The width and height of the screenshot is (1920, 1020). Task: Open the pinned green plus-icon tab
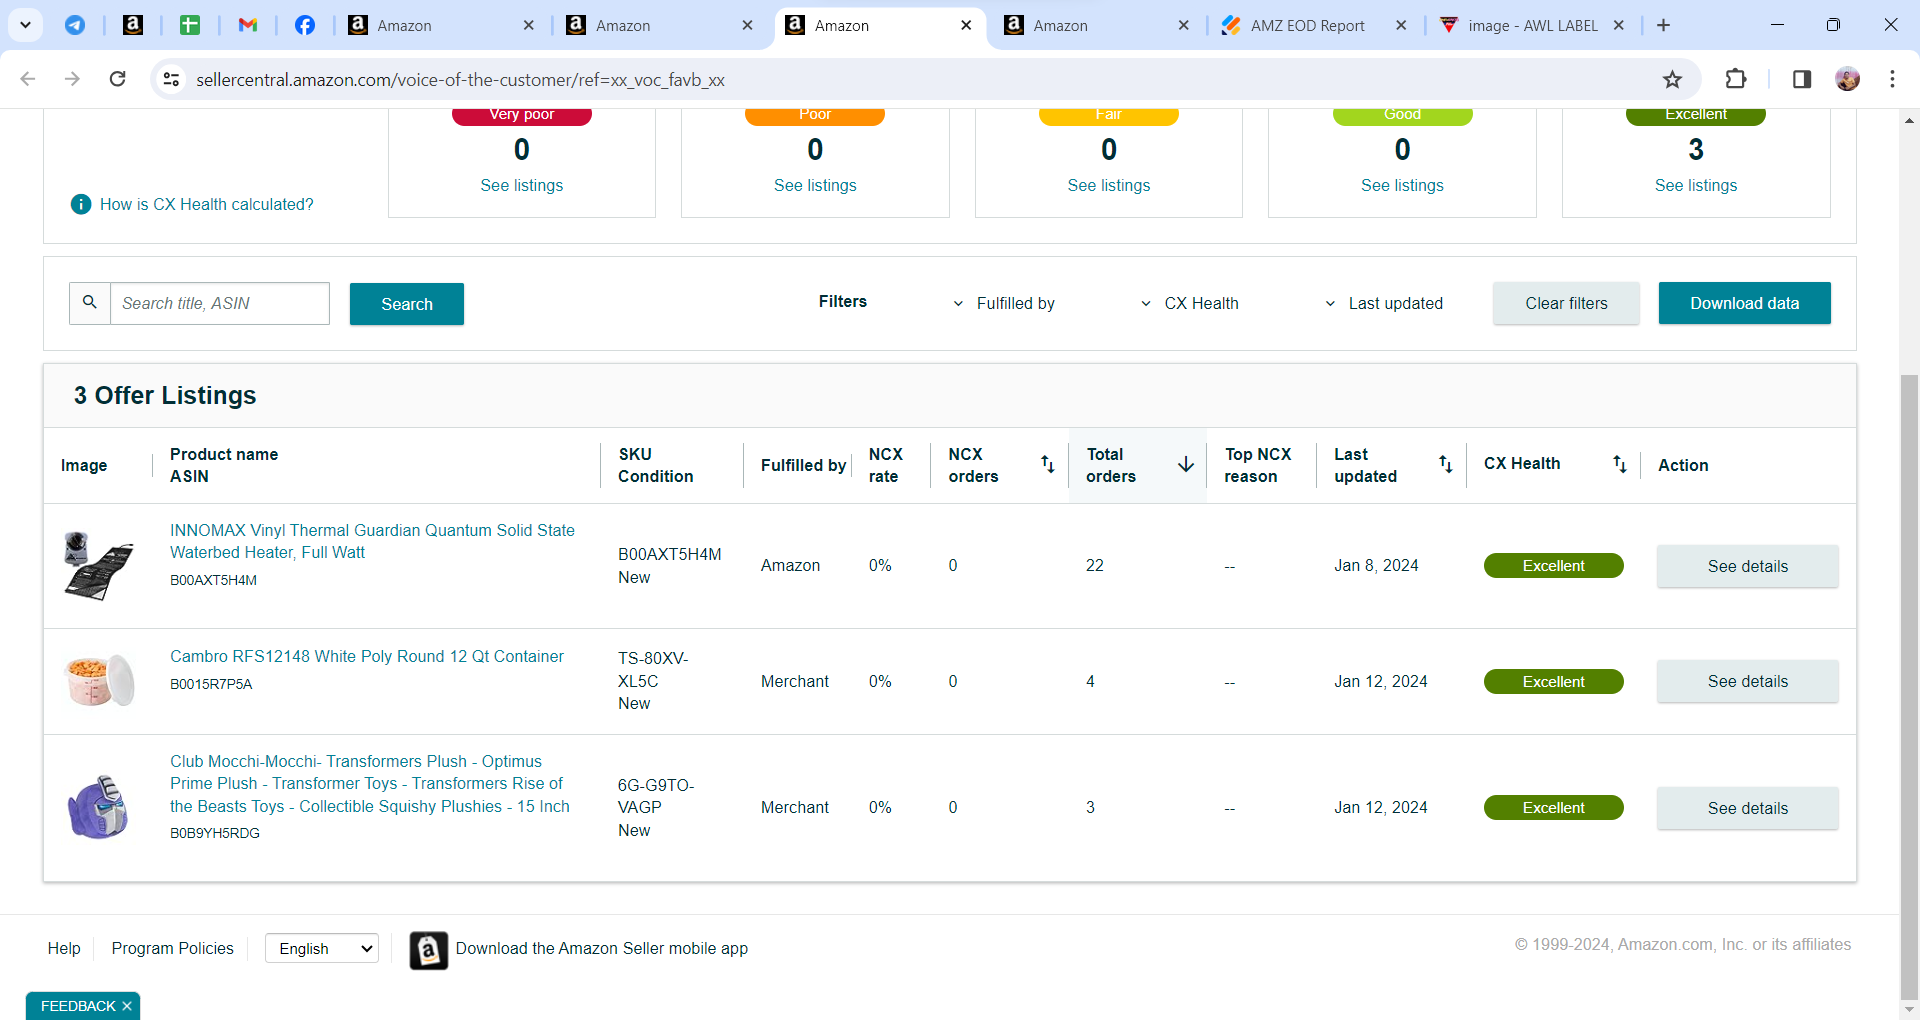coord(190,25)
